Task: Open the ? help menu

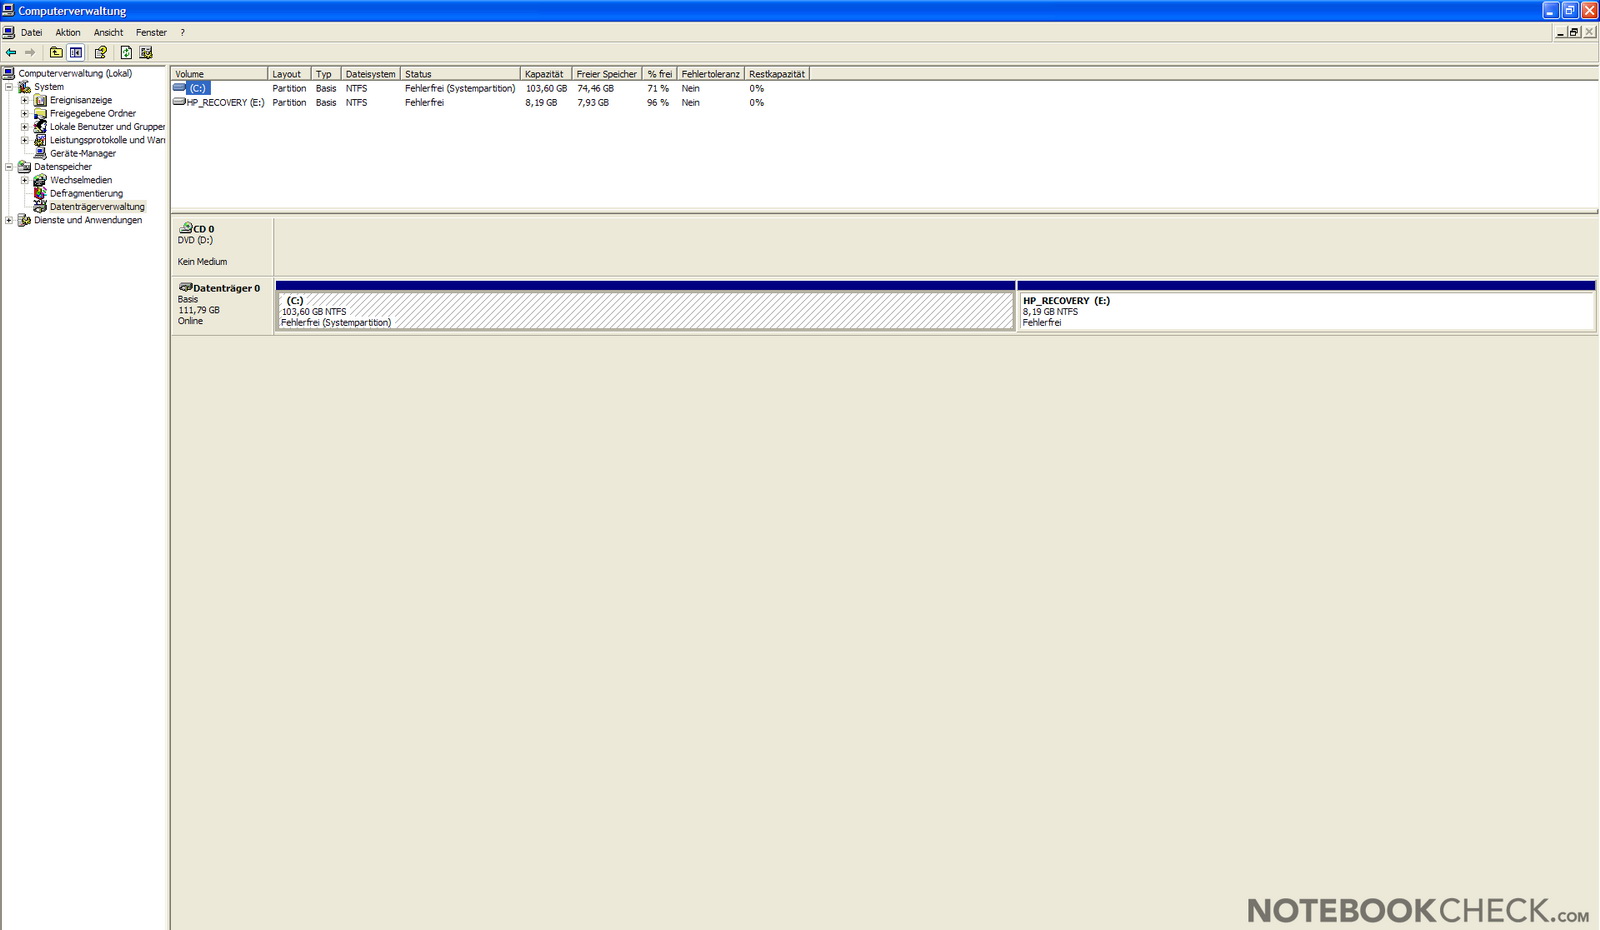Action: tap(182, 32)
